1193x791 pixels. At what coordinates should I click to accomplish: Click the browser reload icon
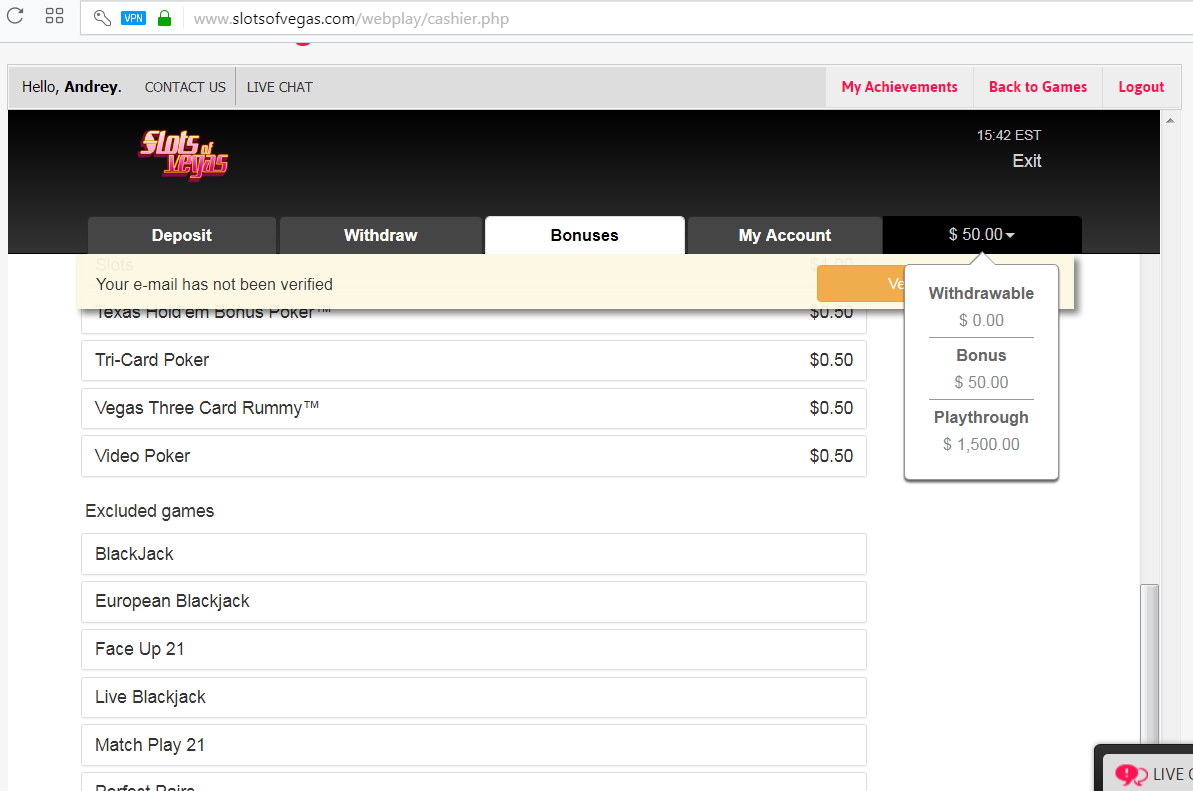click(x=15, y=15)
